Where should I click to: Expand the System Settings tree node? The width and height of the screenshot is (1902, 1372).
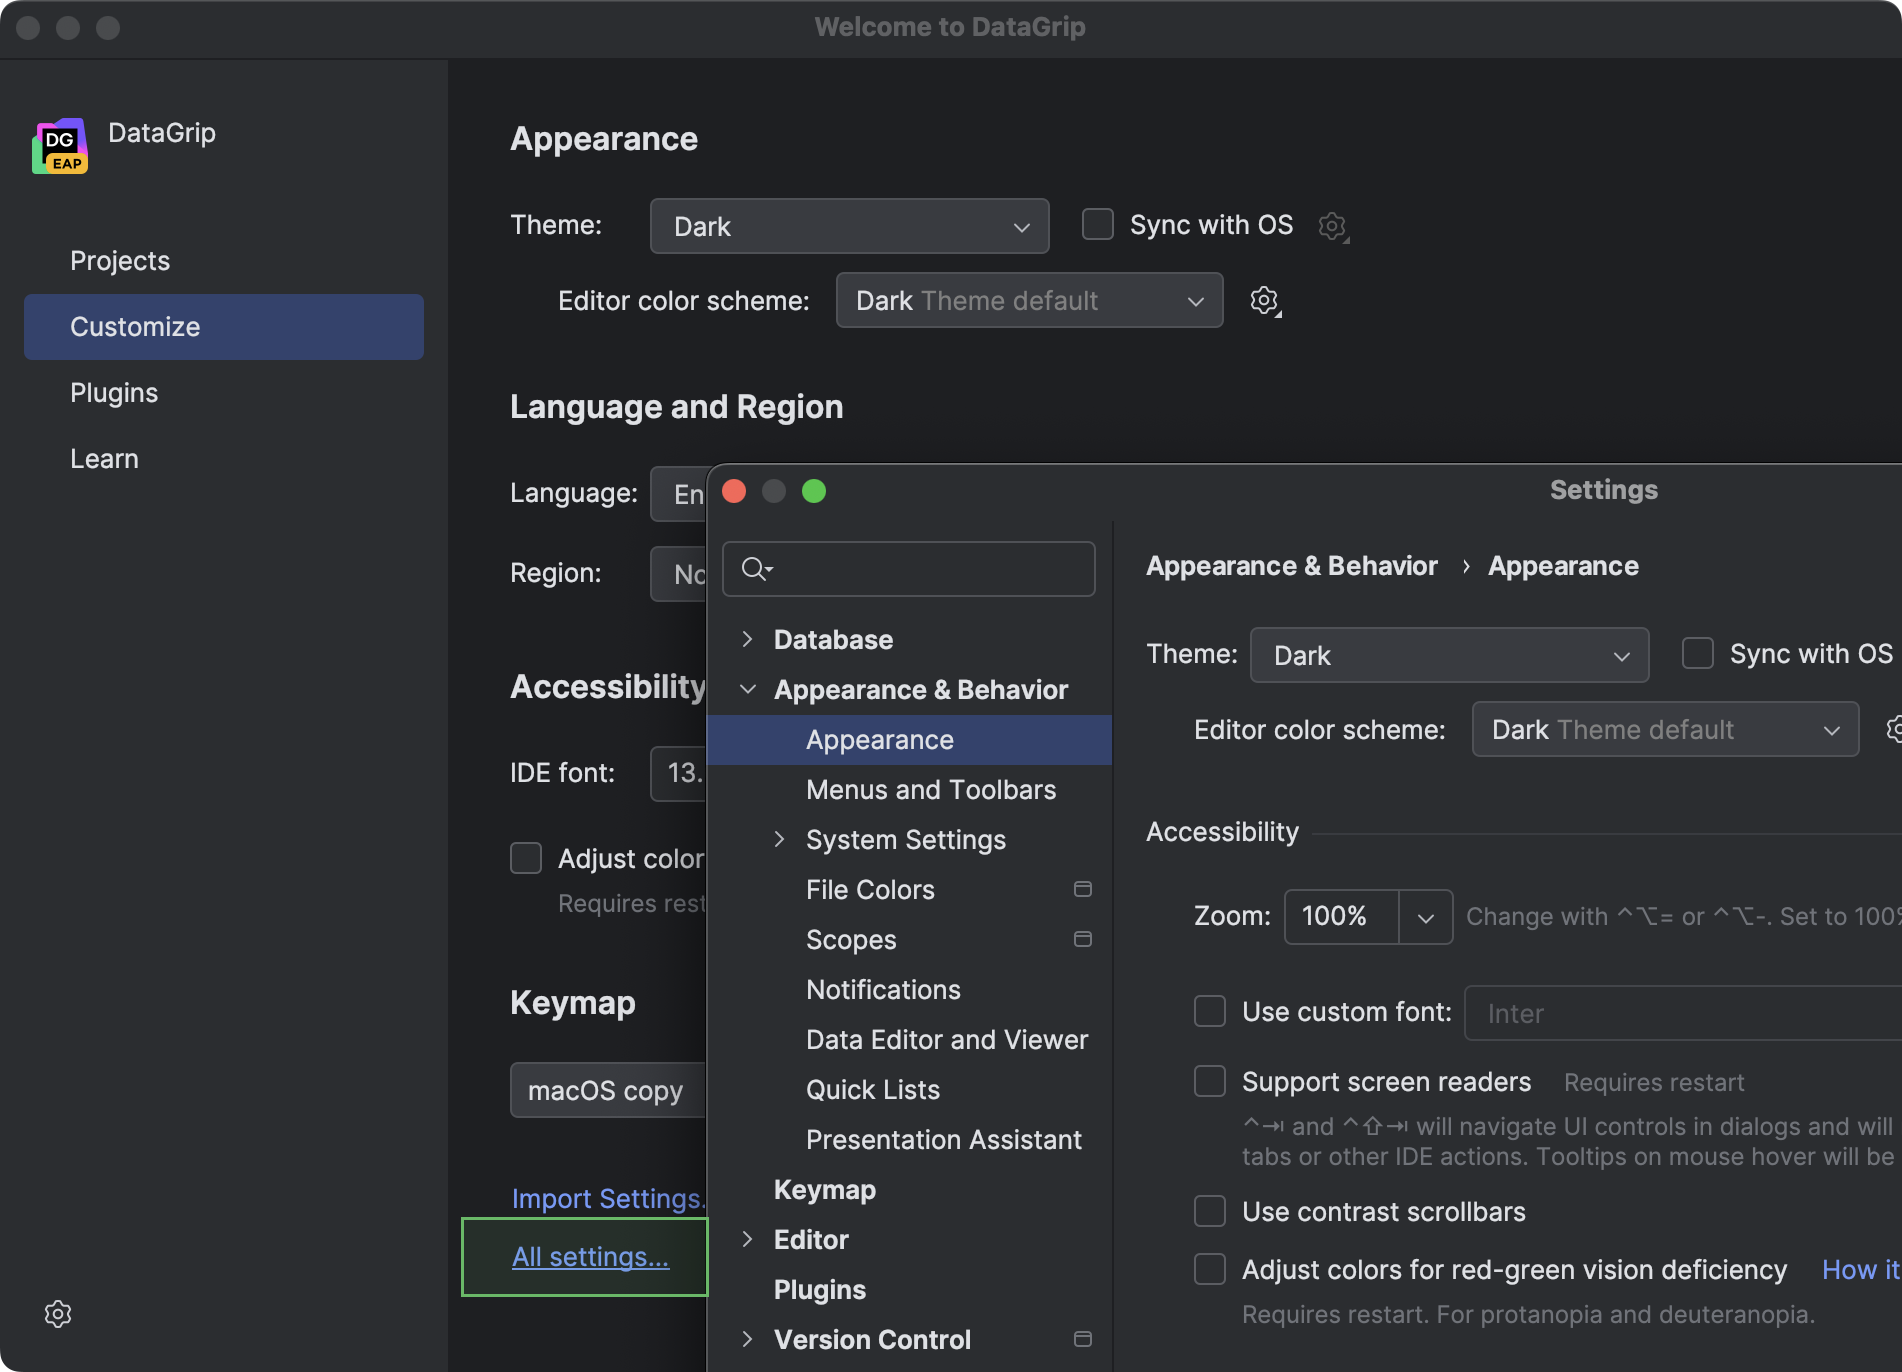[x=779, y=839]
